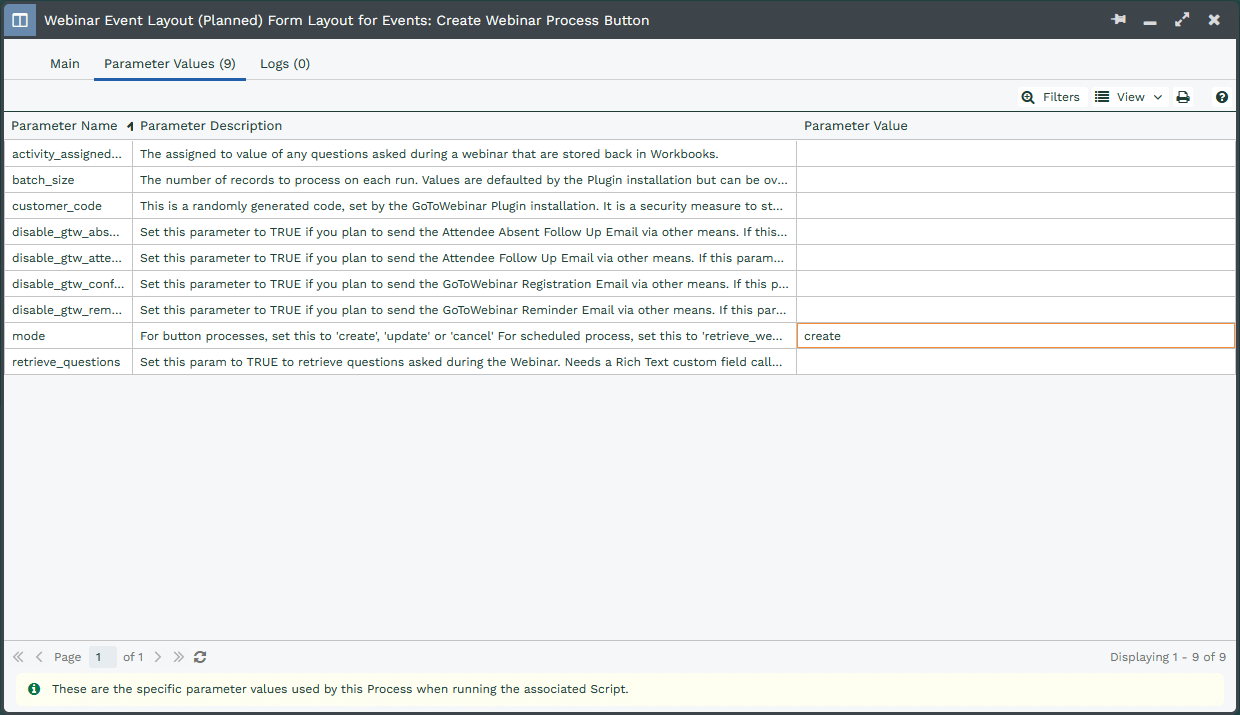Click the Parameter Value column header
Image resolution: width=1240 pixels, height=715 pixels.
pyautogui.click(x=855, y=126)
